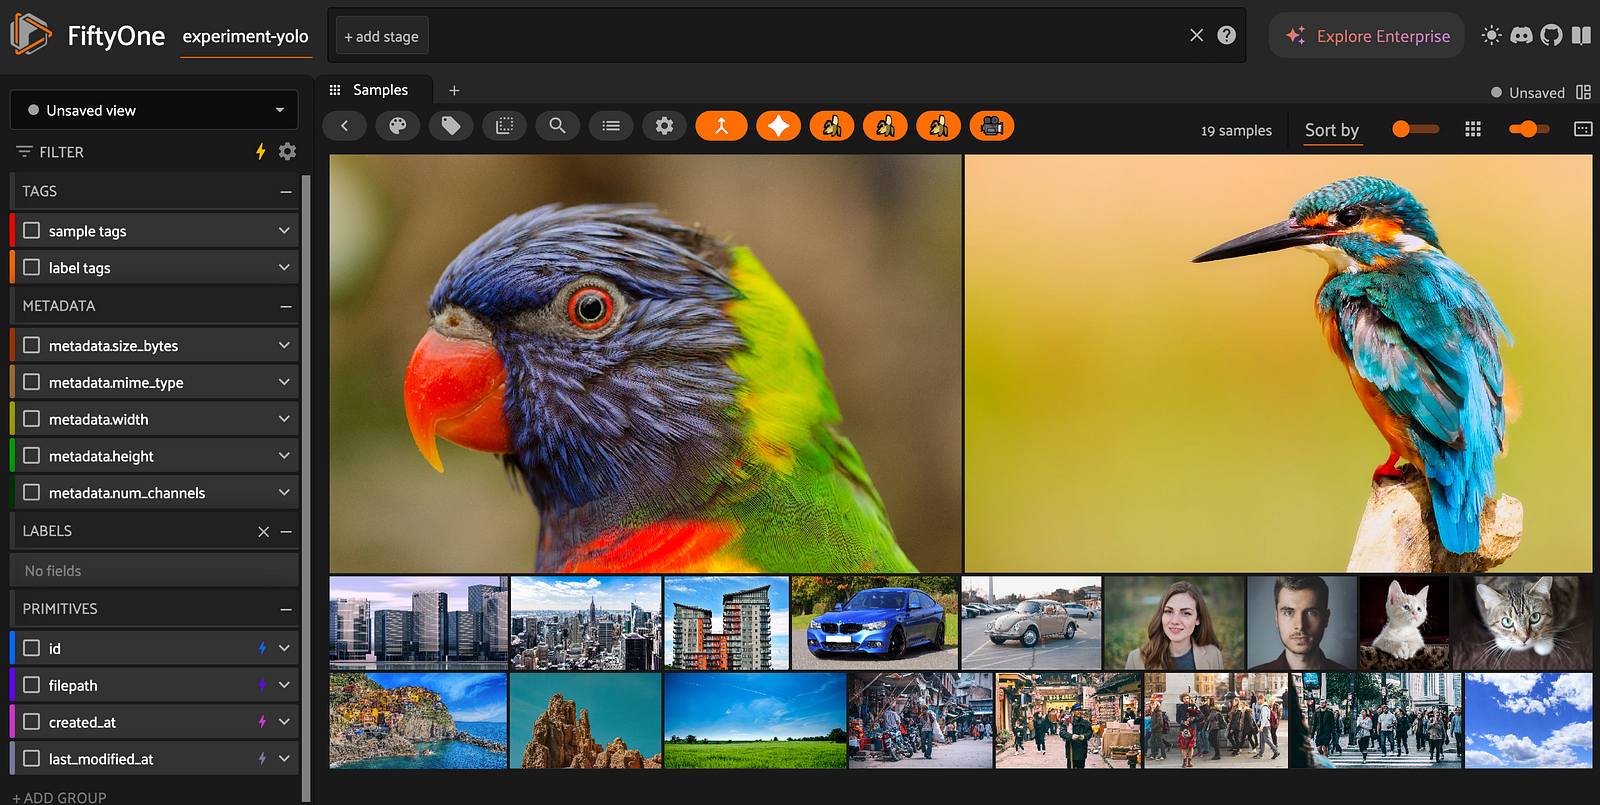Click the orange sparkle star operator button

click(778, 126)
